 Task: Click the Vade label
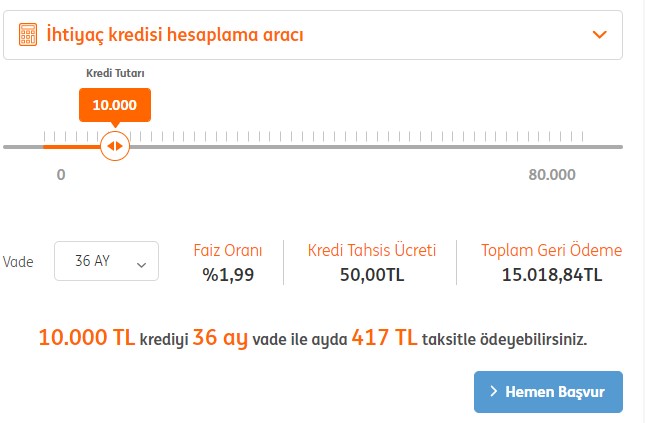coord(18,262)
